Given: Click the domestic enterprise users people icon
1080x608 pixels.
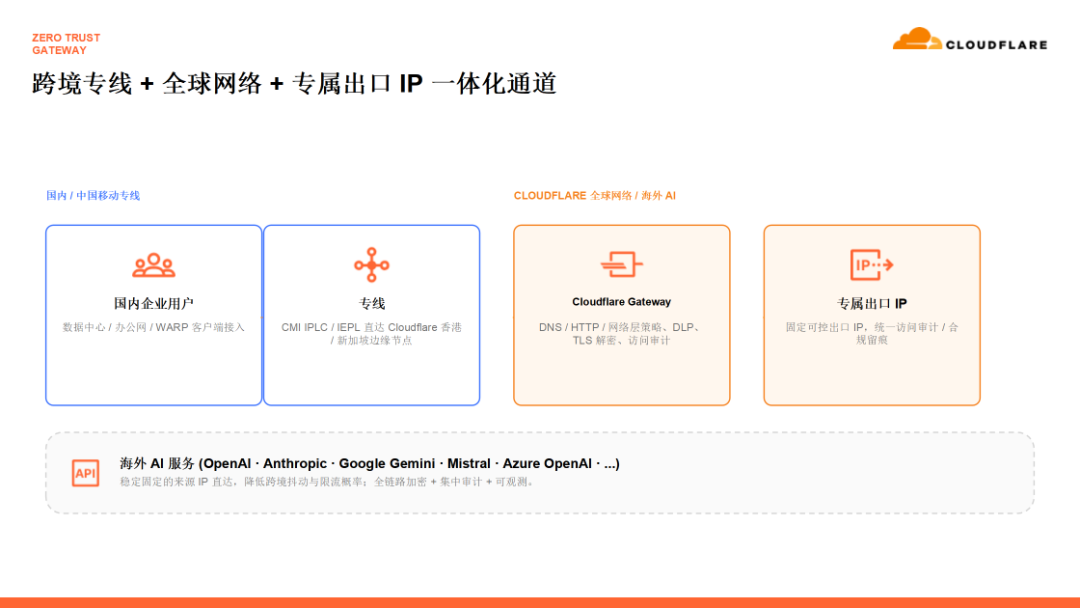Looking at the screenshot, I should click(154, 265).
